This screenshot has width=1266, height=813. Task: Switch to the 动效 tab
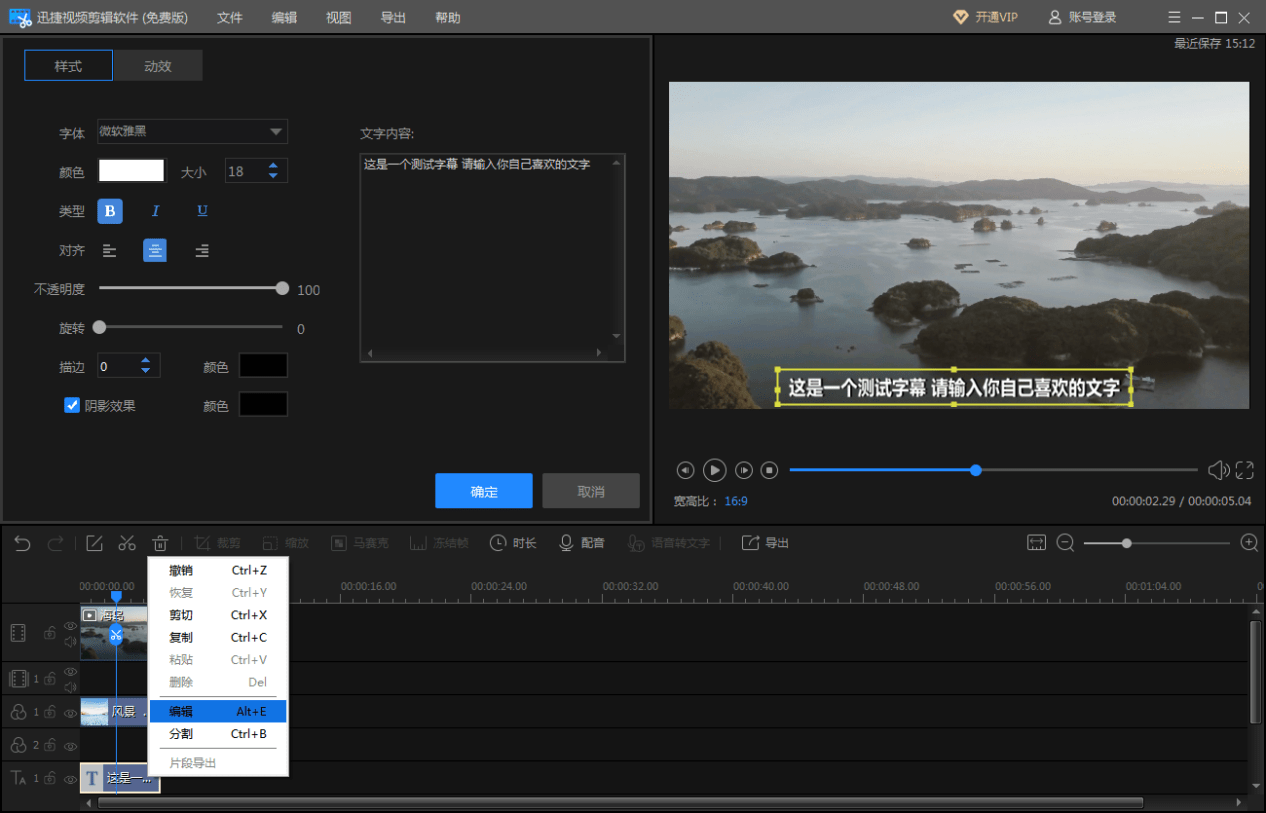[x=158, y=66]
